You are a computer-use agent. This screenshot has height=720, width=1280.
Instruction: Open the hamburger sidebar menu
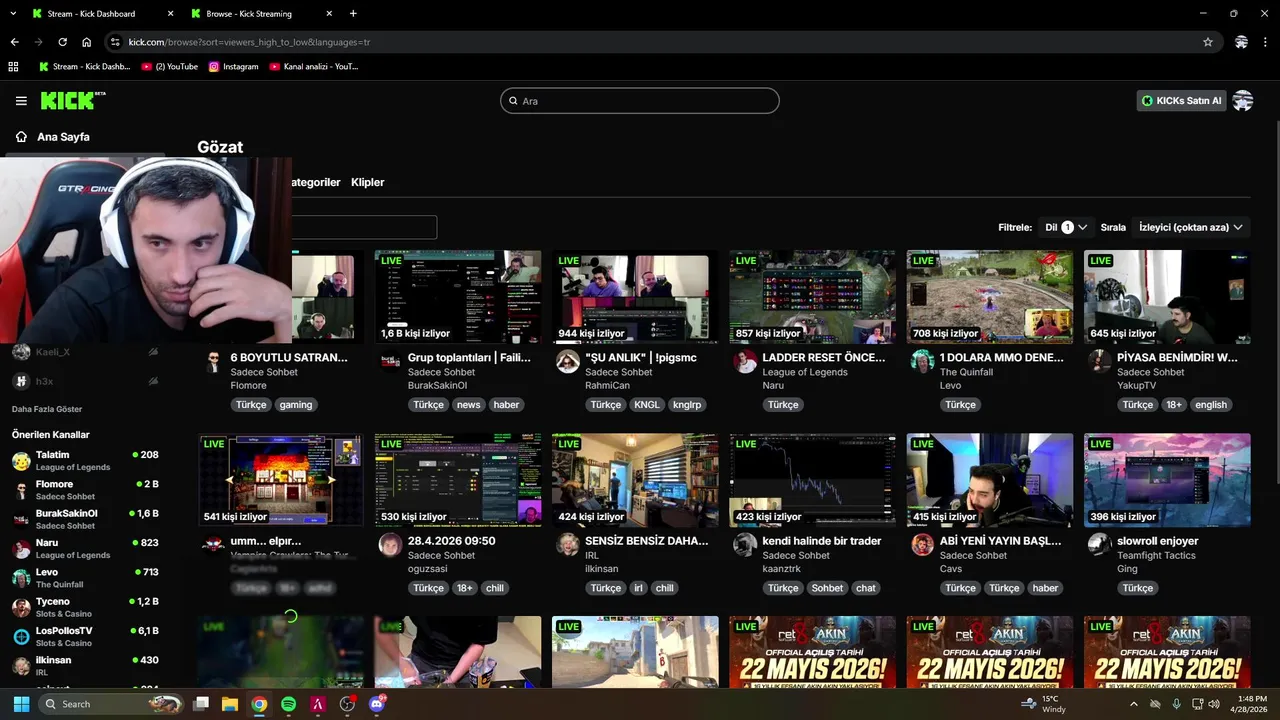coord(21,101)
